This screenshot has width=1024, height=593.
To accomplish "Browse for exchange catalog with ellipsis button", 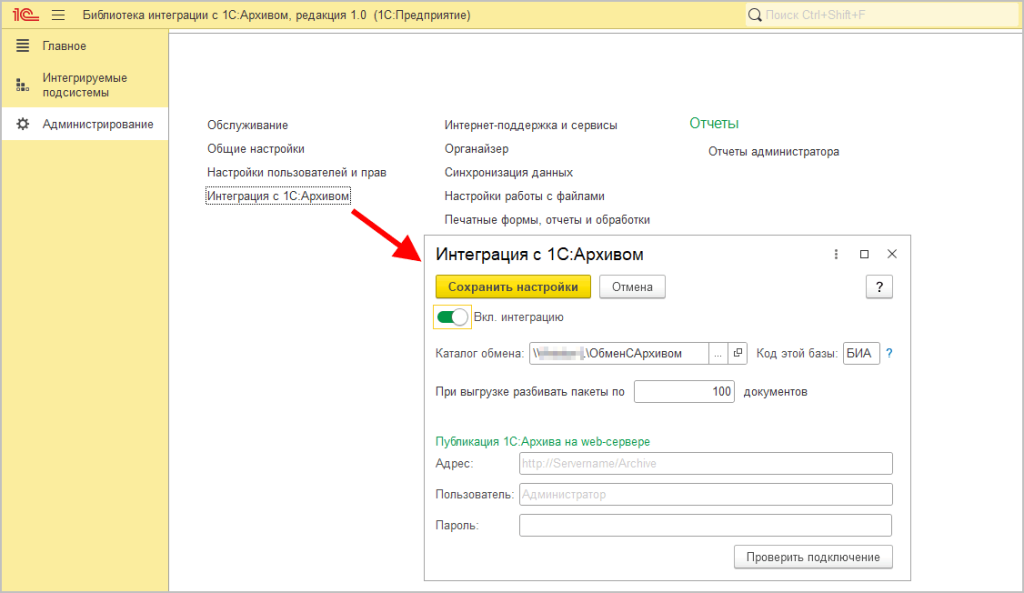I will tap(718, 353).
